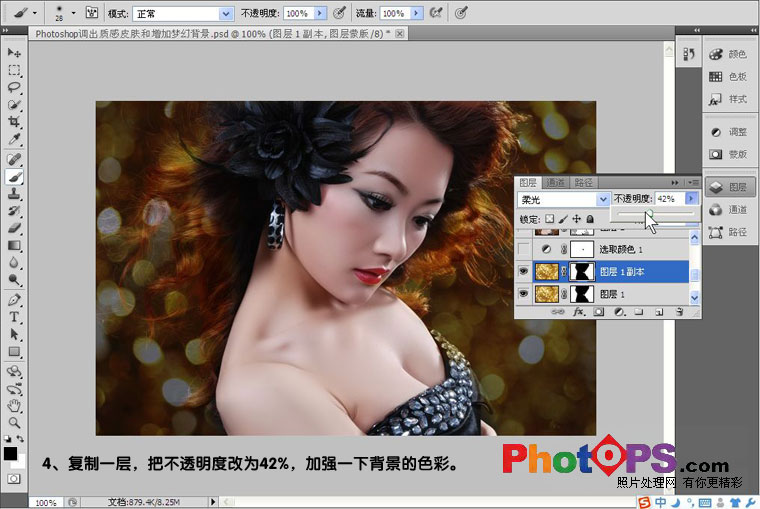Toggle Quick Mask mode

14,479
